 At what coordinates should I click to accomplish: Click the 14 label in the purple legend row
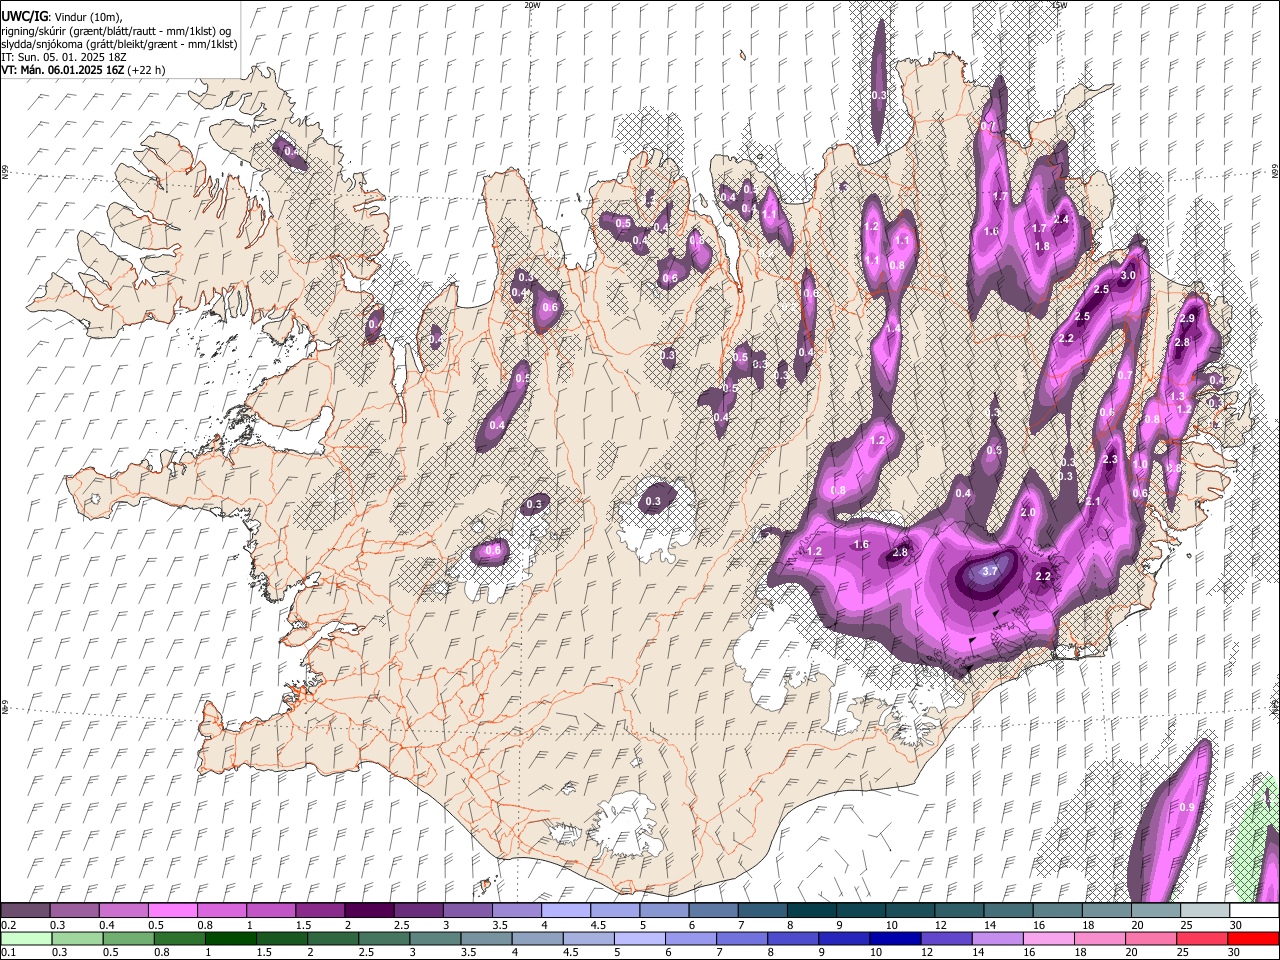click(x=990, y=925)
